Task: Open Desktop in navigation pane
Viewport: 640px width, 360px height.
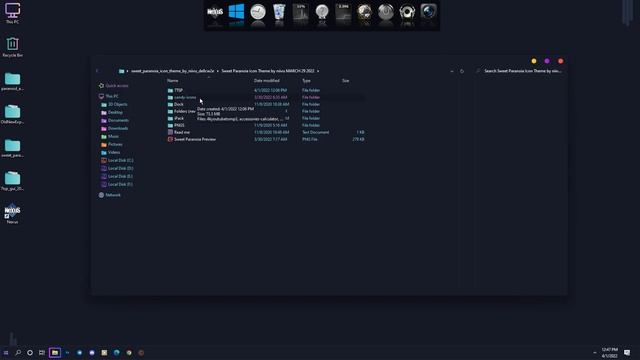Action: (x=112, y=112)
